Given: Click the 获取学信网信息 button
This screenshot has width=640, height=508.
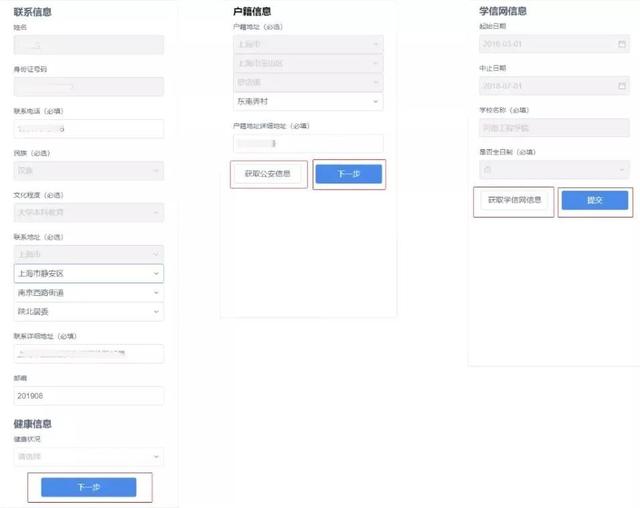Looking at the screenshot, I should pos(514,200).
